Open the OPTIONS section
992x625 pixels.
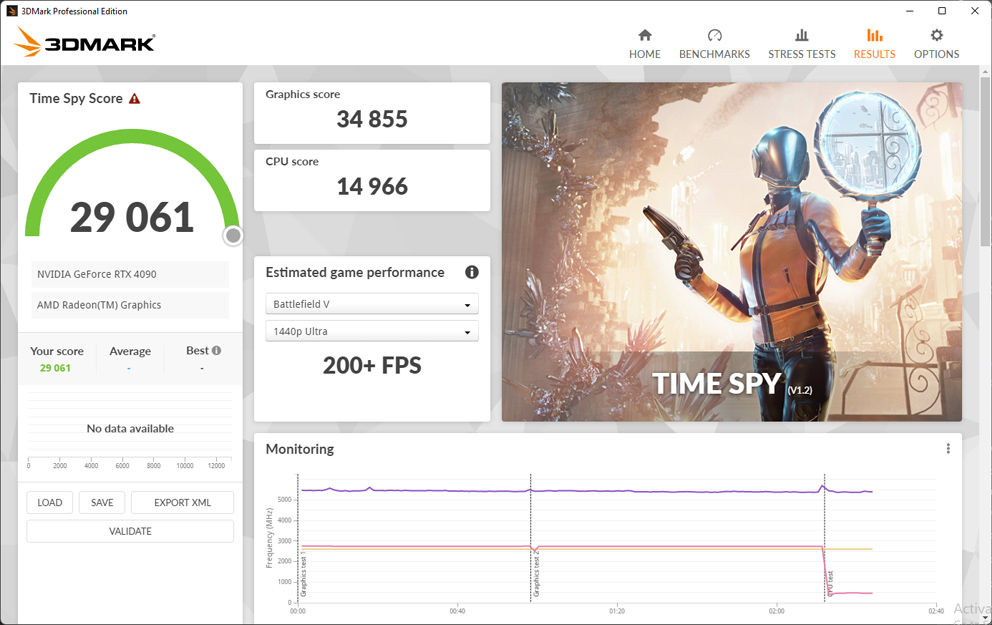(x=936, y=44)
